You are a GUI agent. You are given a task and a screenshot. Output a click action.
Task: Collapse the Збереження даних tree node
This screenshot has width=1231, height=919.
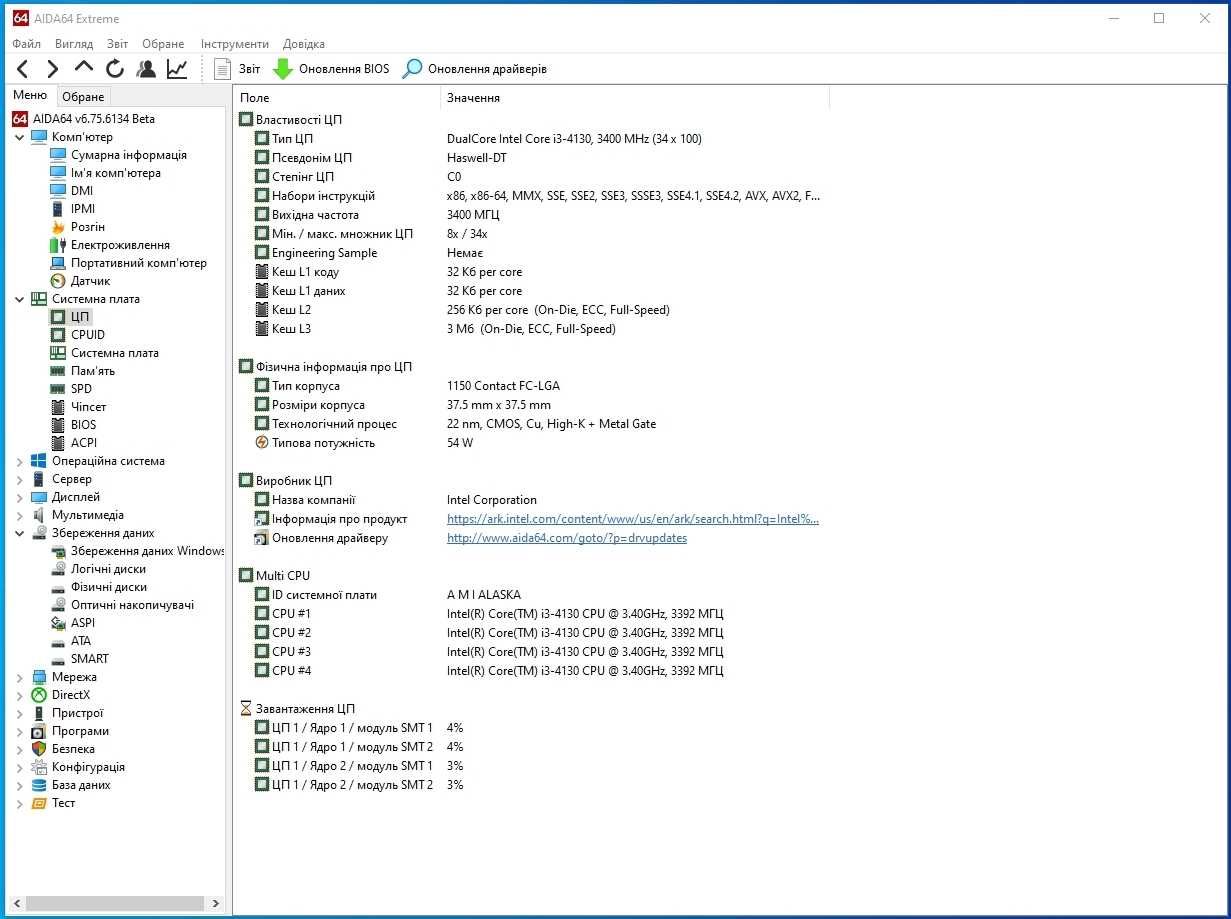coord(19,533)
